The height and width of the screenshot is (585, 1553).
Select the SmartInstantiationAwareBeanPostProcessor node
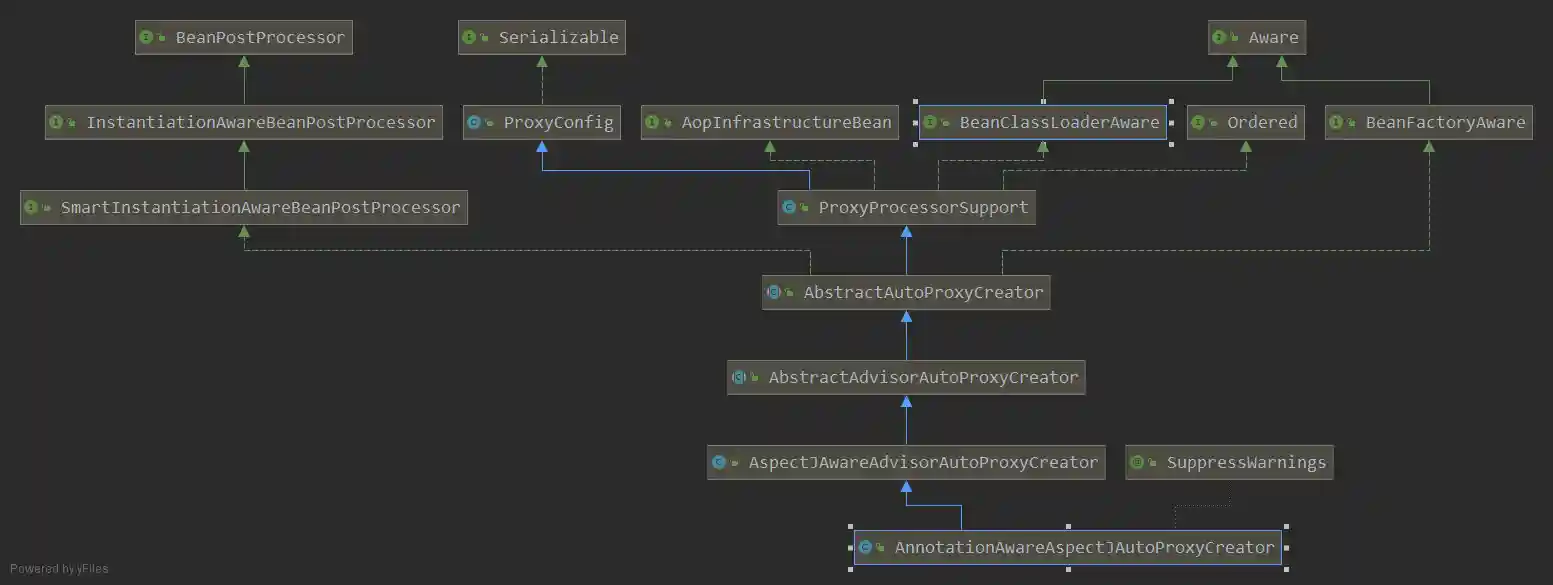click(244, 208)
